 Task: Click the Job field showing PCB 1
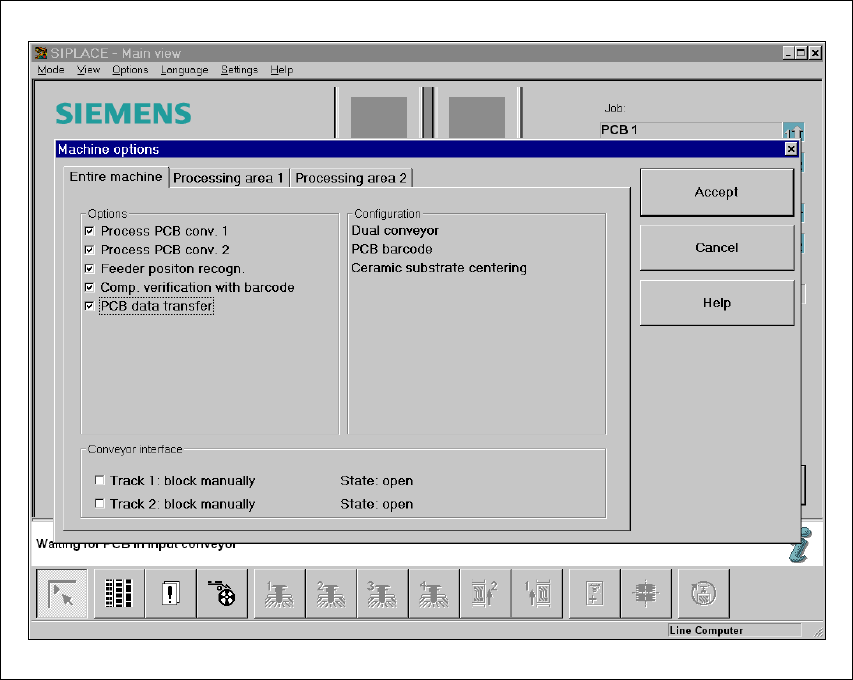(691, 130)
